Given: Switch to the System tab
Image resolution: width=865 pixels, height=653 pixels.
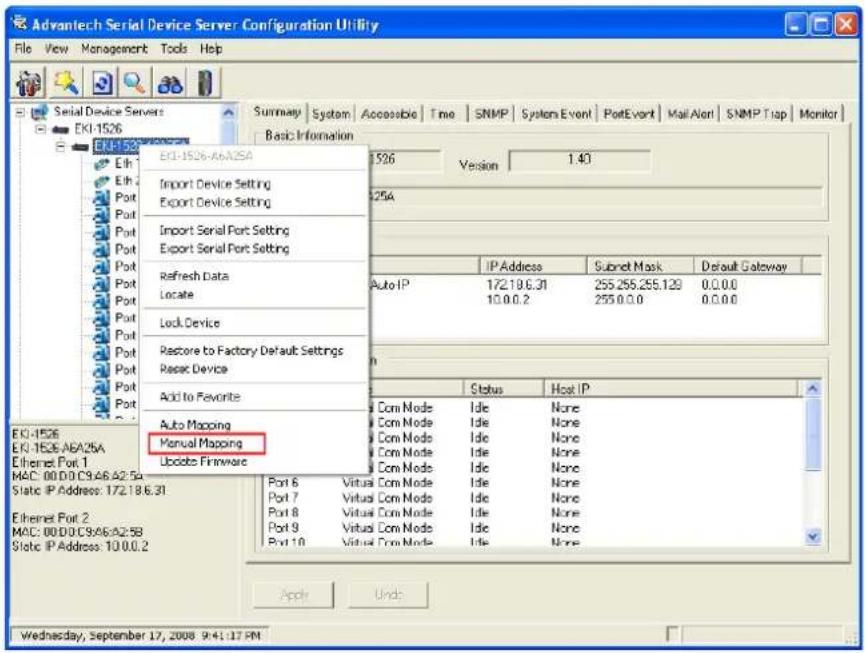Looking at the screenshot, I should tap(331, 114).
